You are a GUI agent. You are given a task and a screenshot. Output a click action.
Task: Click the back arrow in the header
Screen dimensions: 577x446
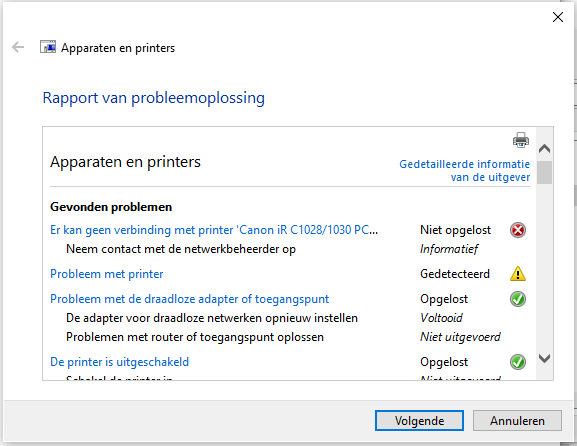coord(18,47)
